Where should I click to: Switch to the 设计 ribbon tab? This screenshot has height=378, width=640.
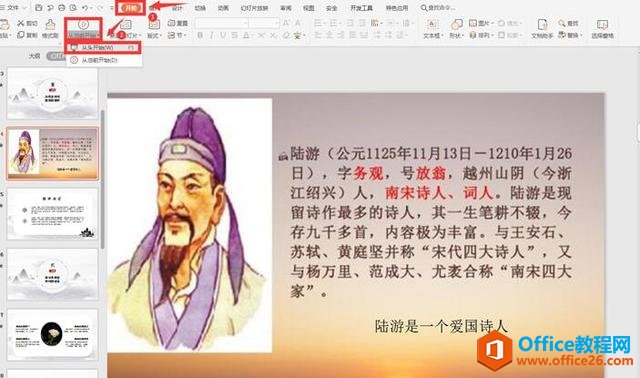coord(177,8)
